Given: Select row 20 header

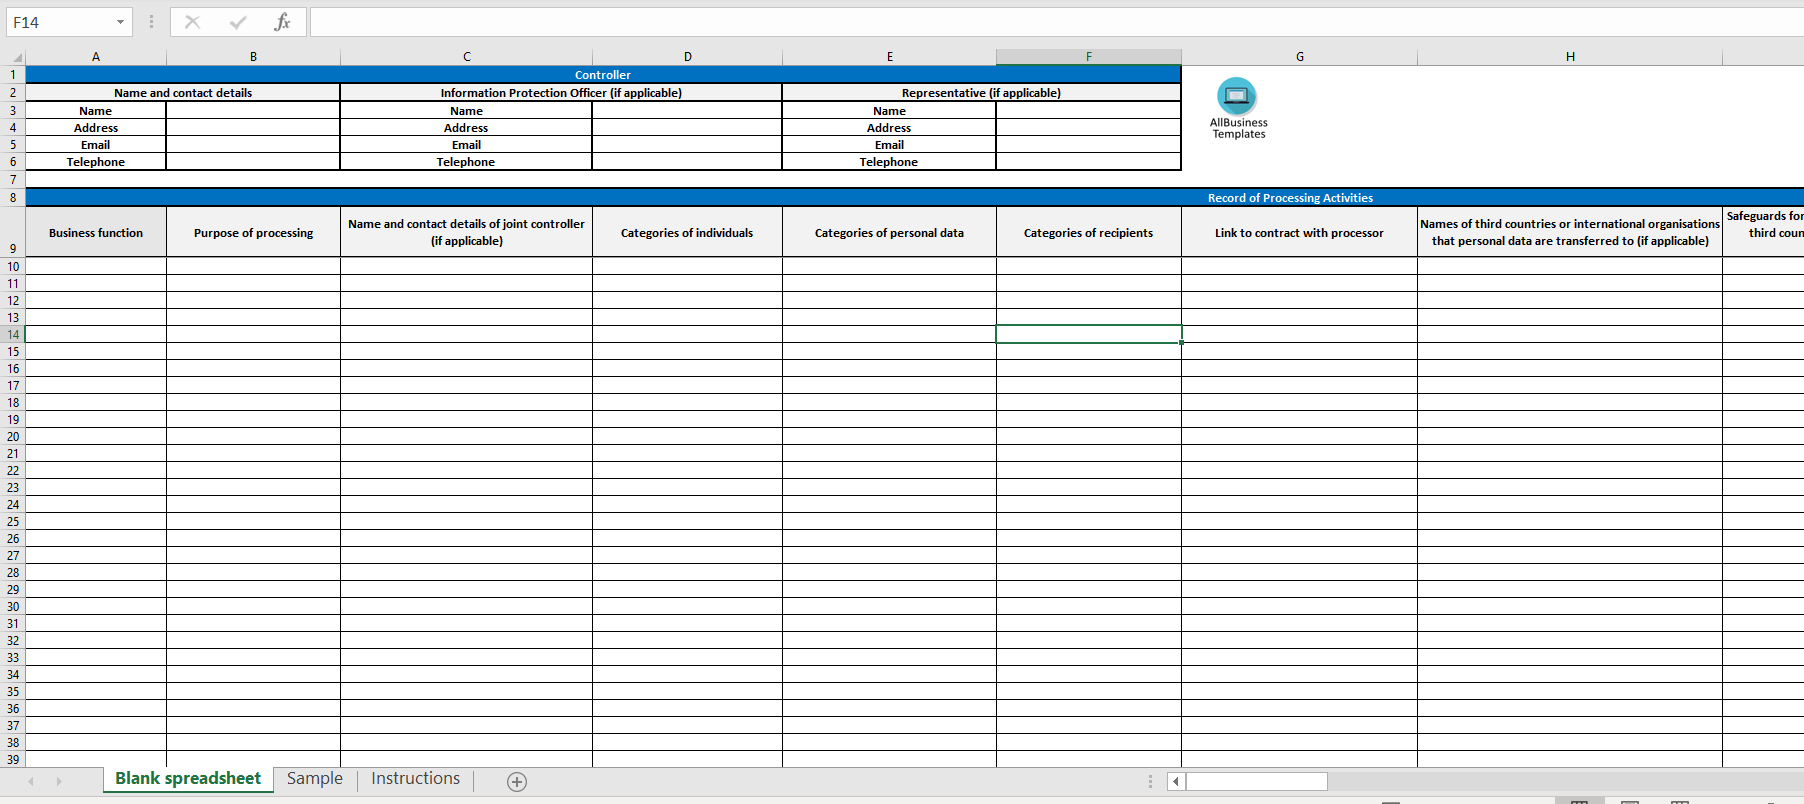Looking at the screenshot, I should [x=13, y=437].
